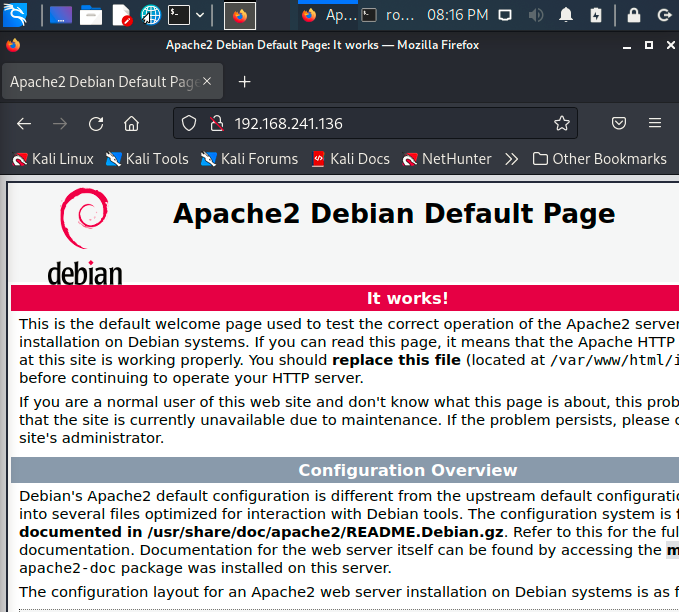Close the Firefox window

(x=670, y=45)
